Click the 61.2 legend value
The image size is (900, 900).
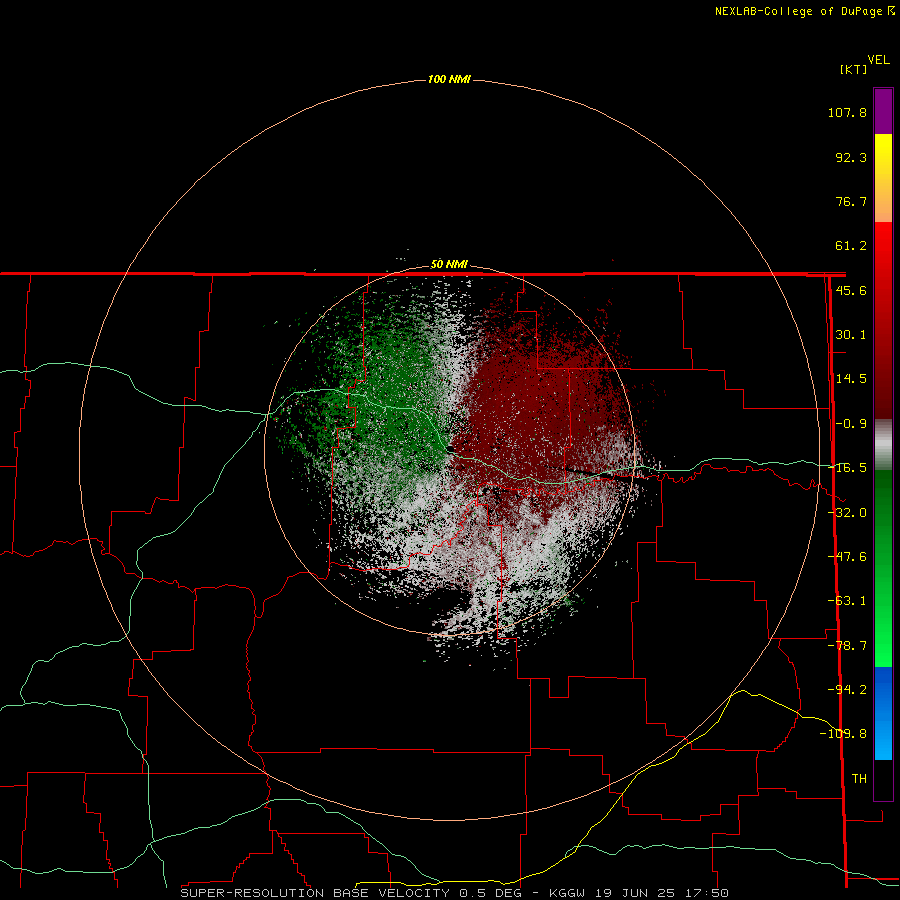click(x=851, y=246)
